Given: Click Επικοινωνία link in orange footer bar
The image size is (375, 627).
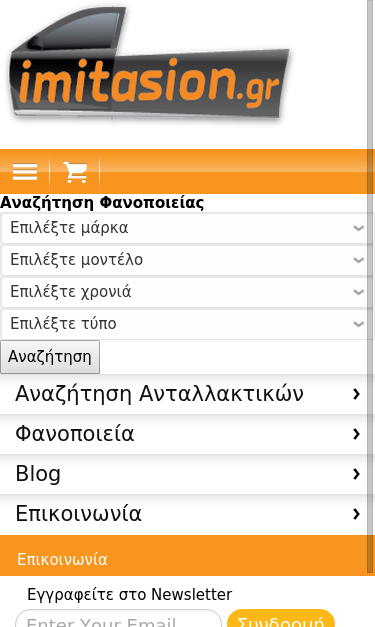Looking at the screenshot, I should 62,559.
